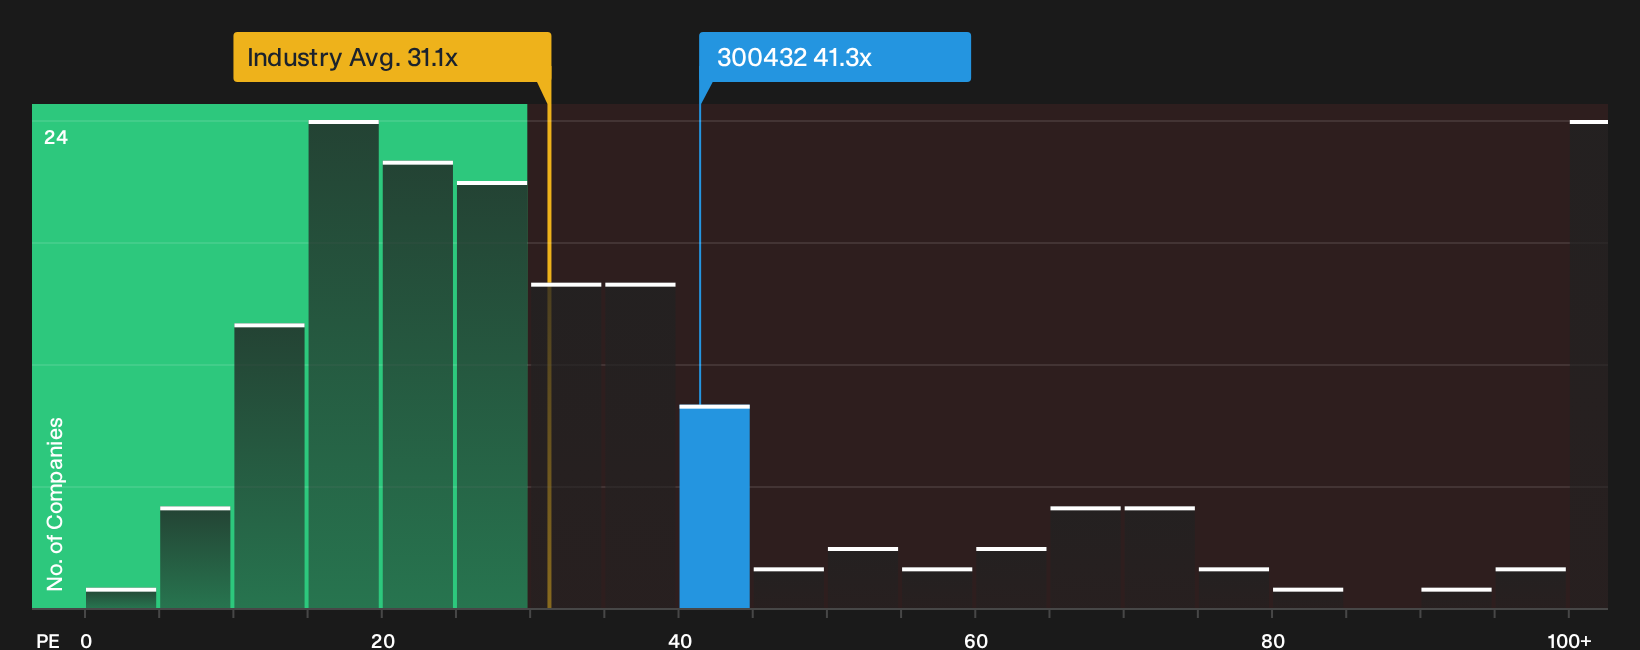Select the dark bar for PE 50–55

coord(863,578)
